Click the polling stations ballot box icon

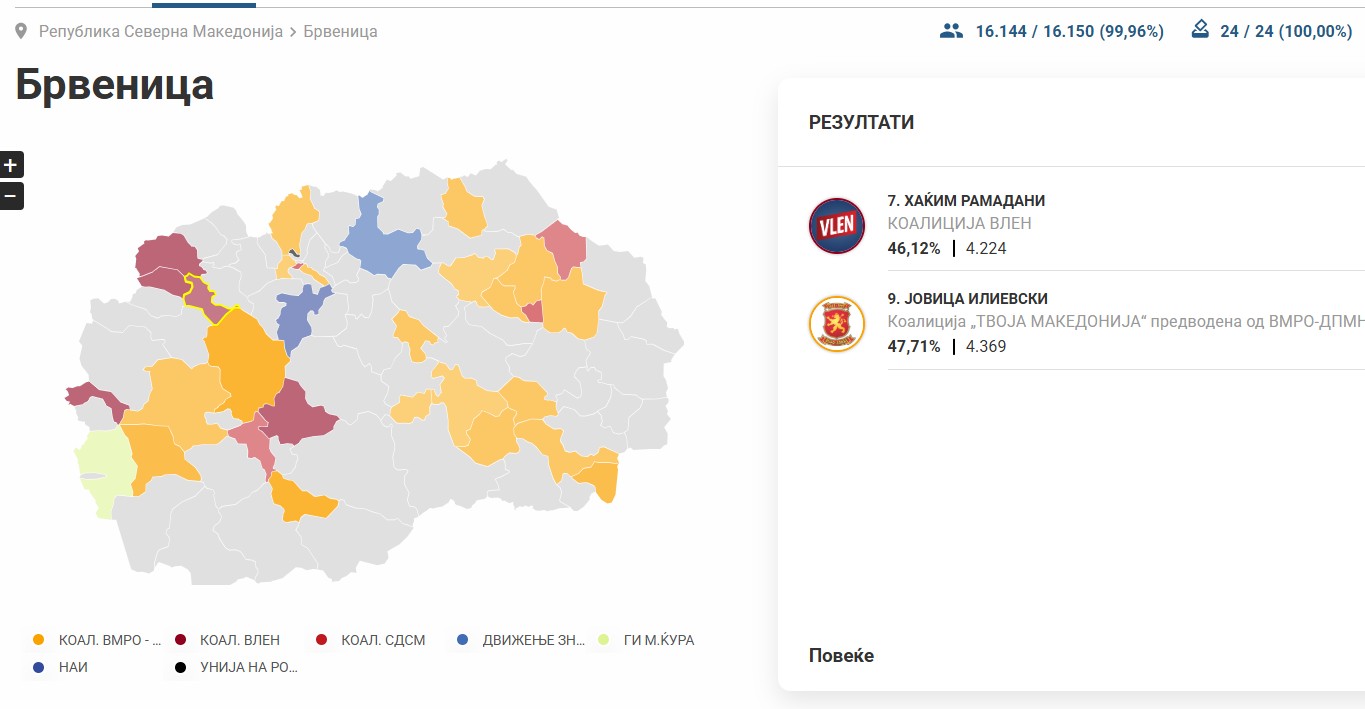(1201, 30)
